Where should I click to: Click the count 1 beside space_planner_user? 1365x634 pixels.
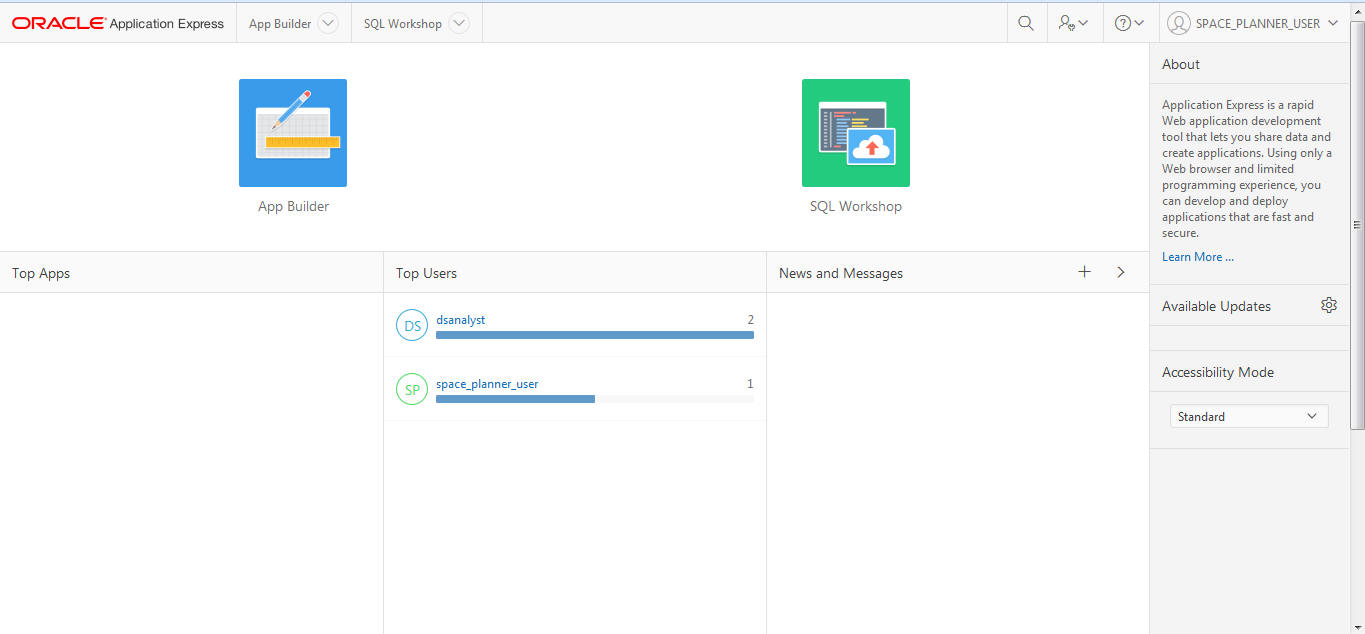[x=750, y=384]
